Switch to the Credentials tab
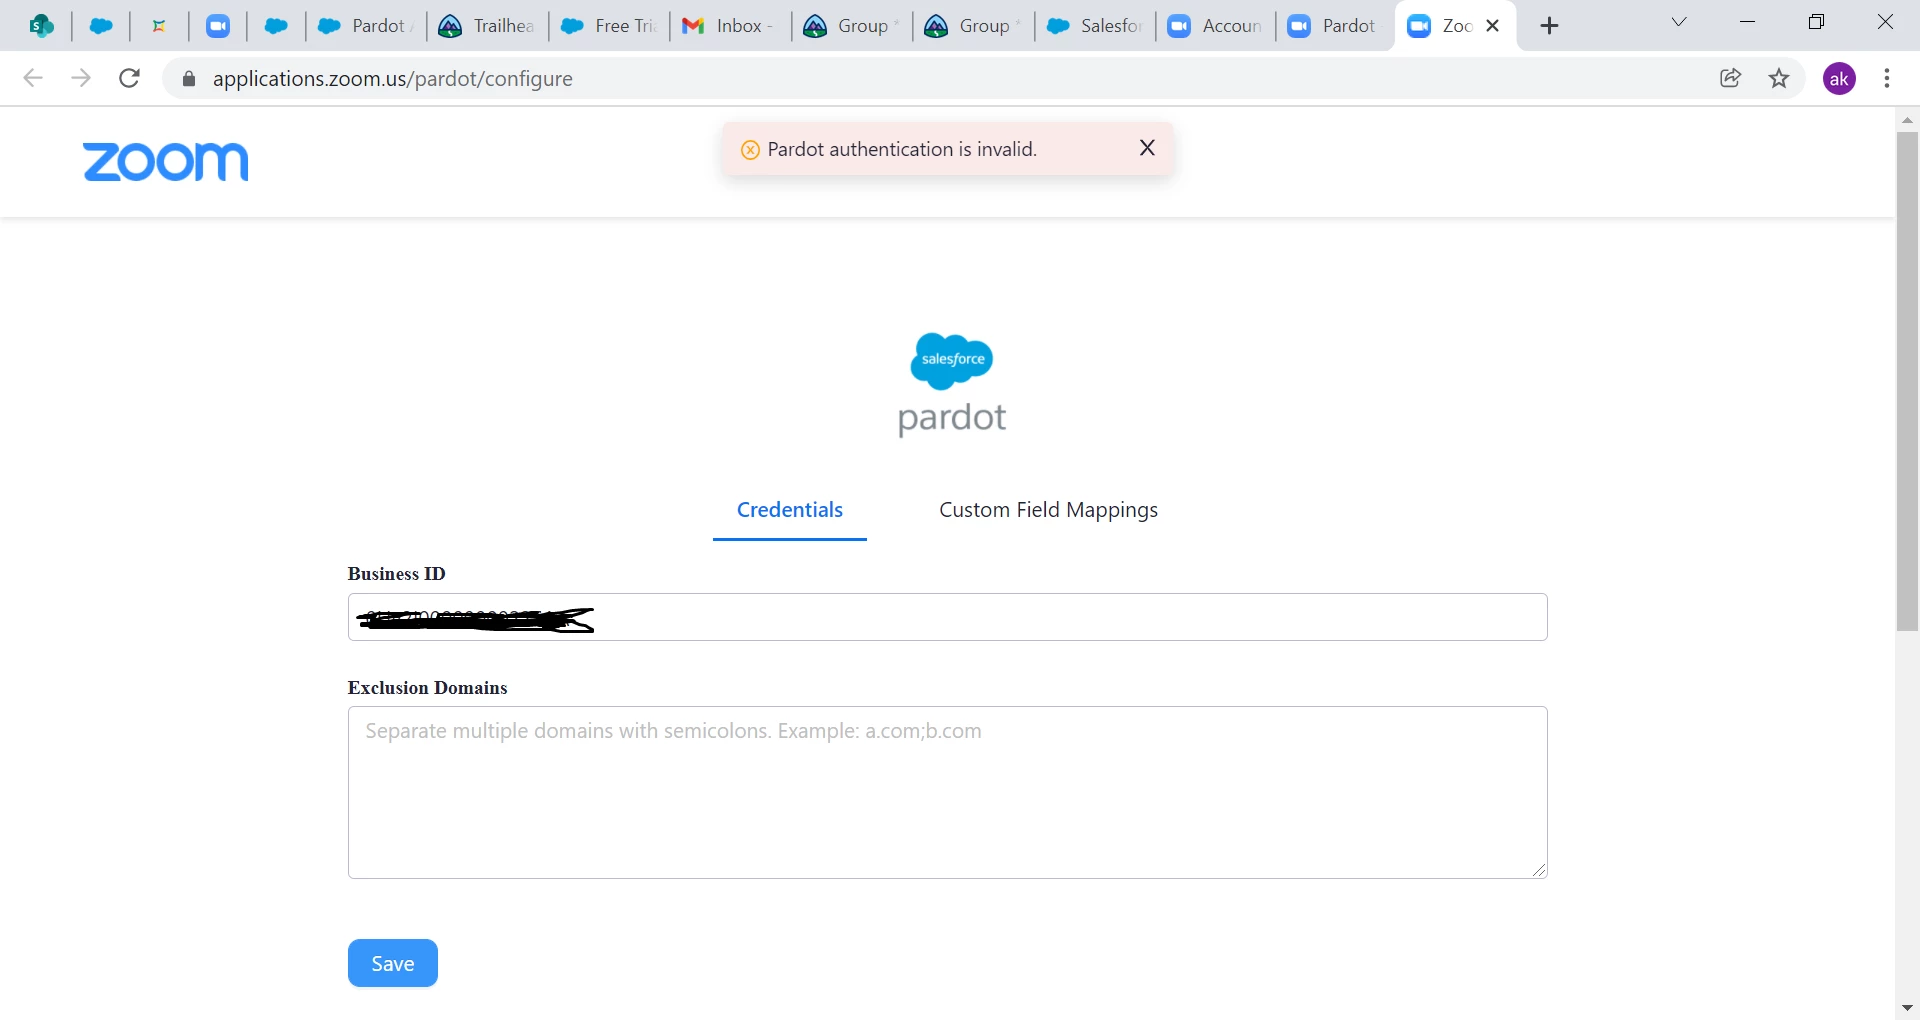Viewport: 1920px width, 1020px height. pos(790,510)
